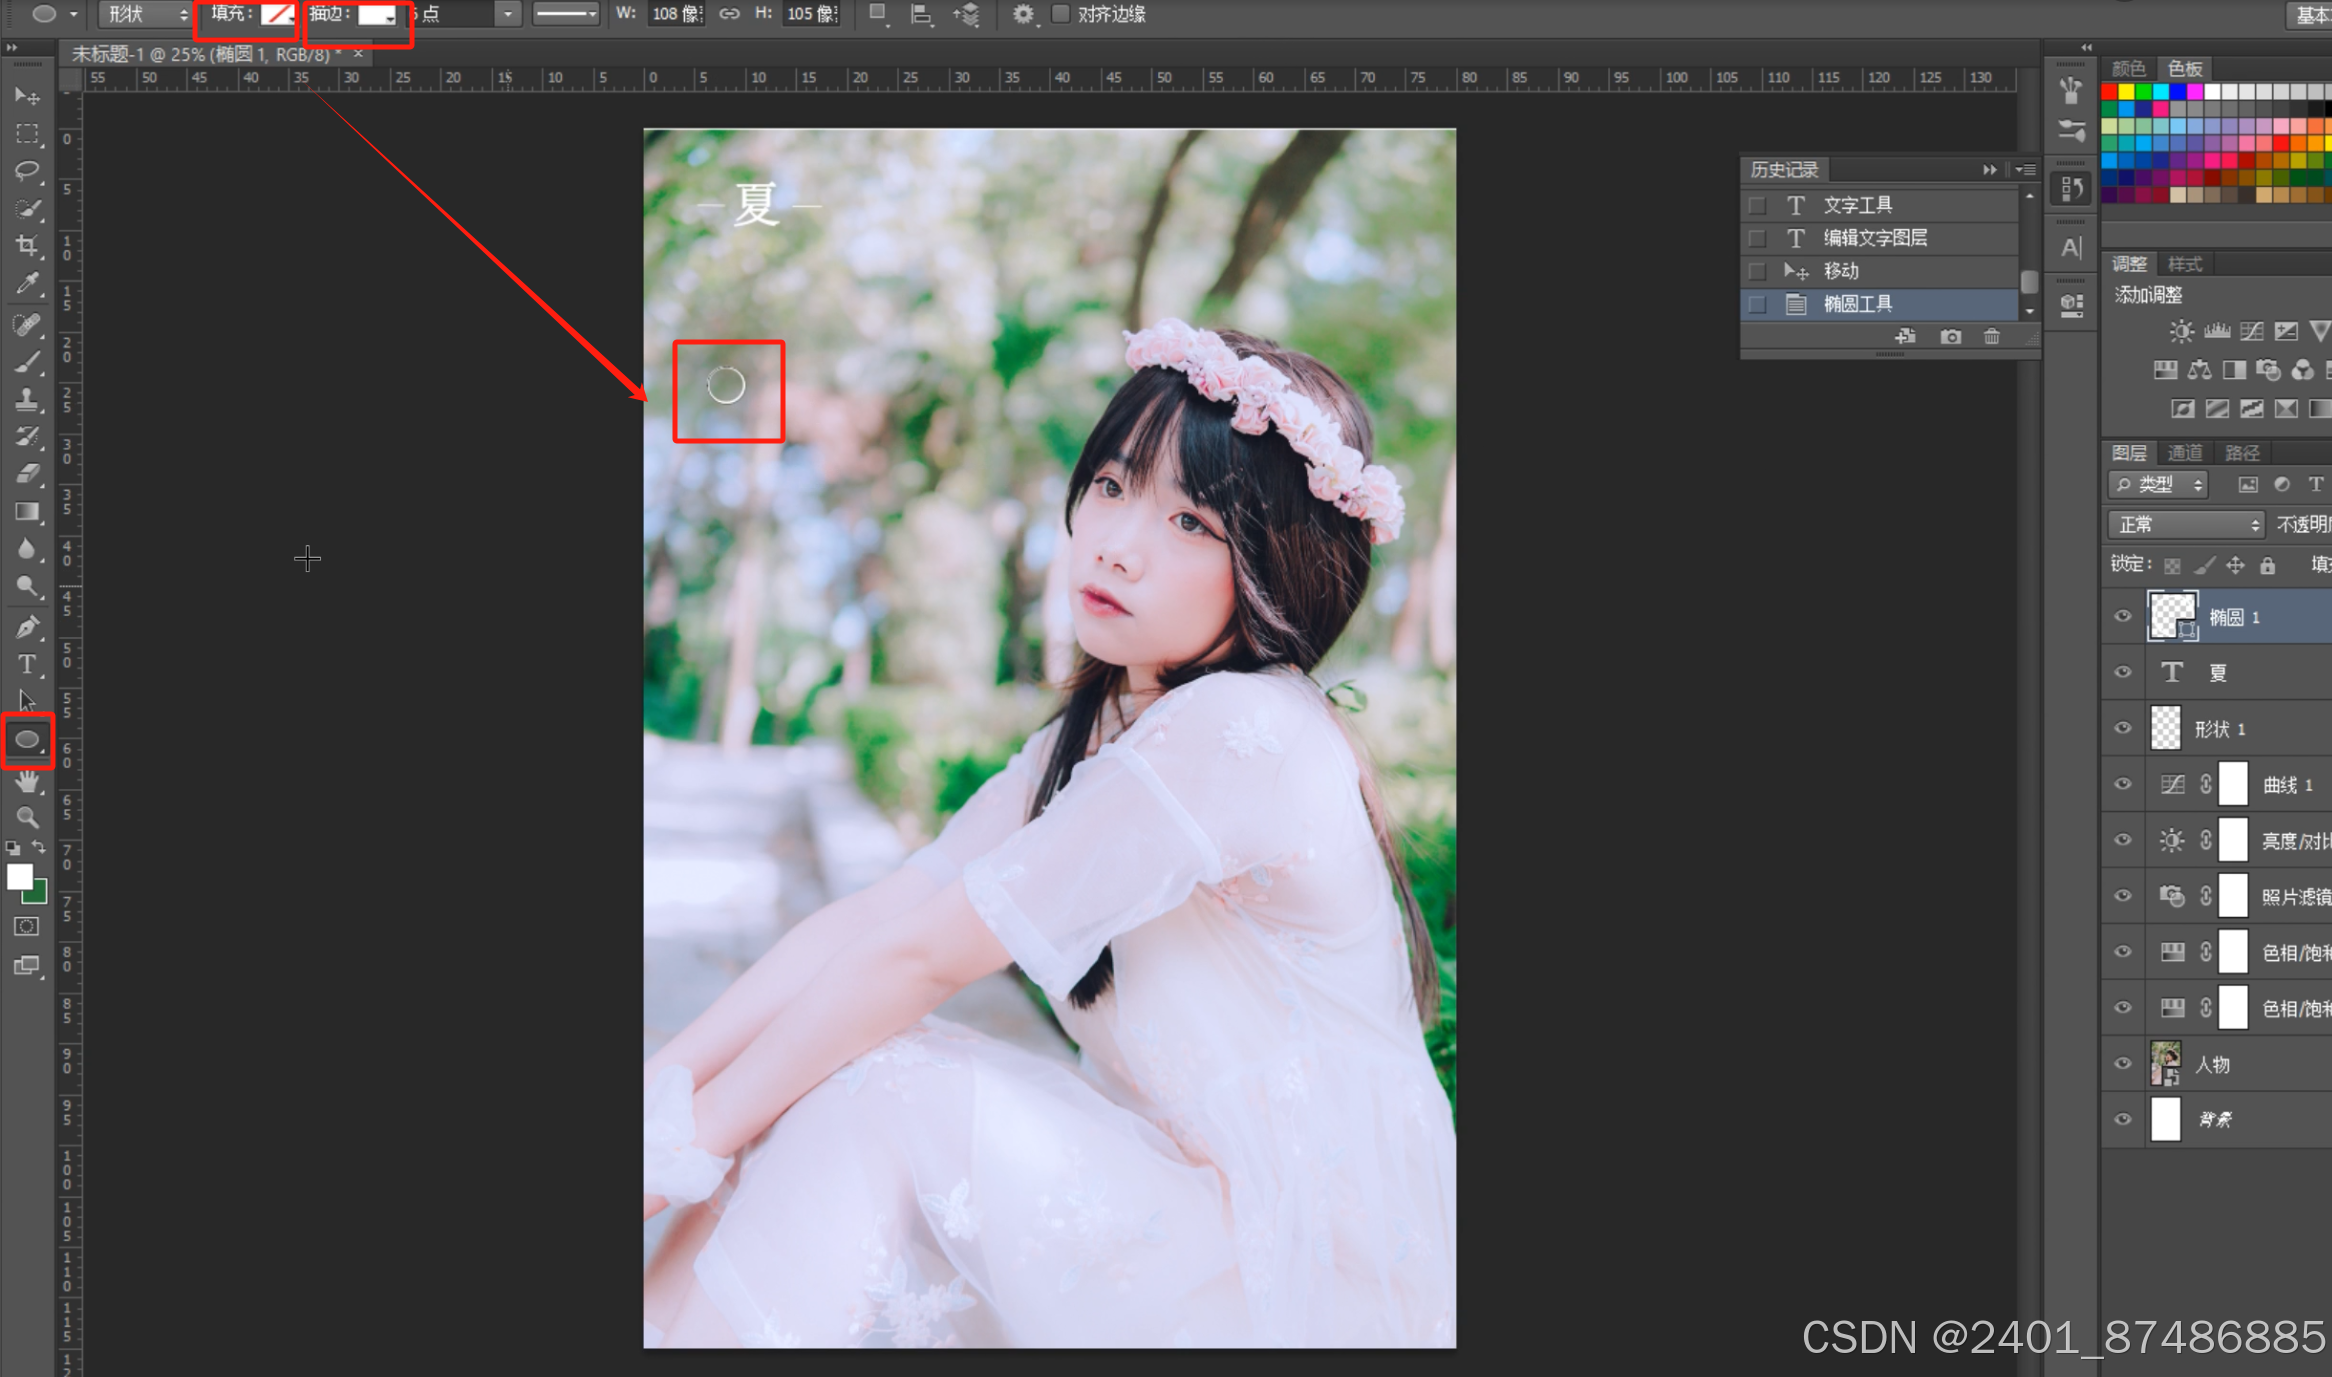The height and width of the screenshot is (1377, 2332).
Task: Create new snapshot camera icon
Action: (x=1950, y=337)
